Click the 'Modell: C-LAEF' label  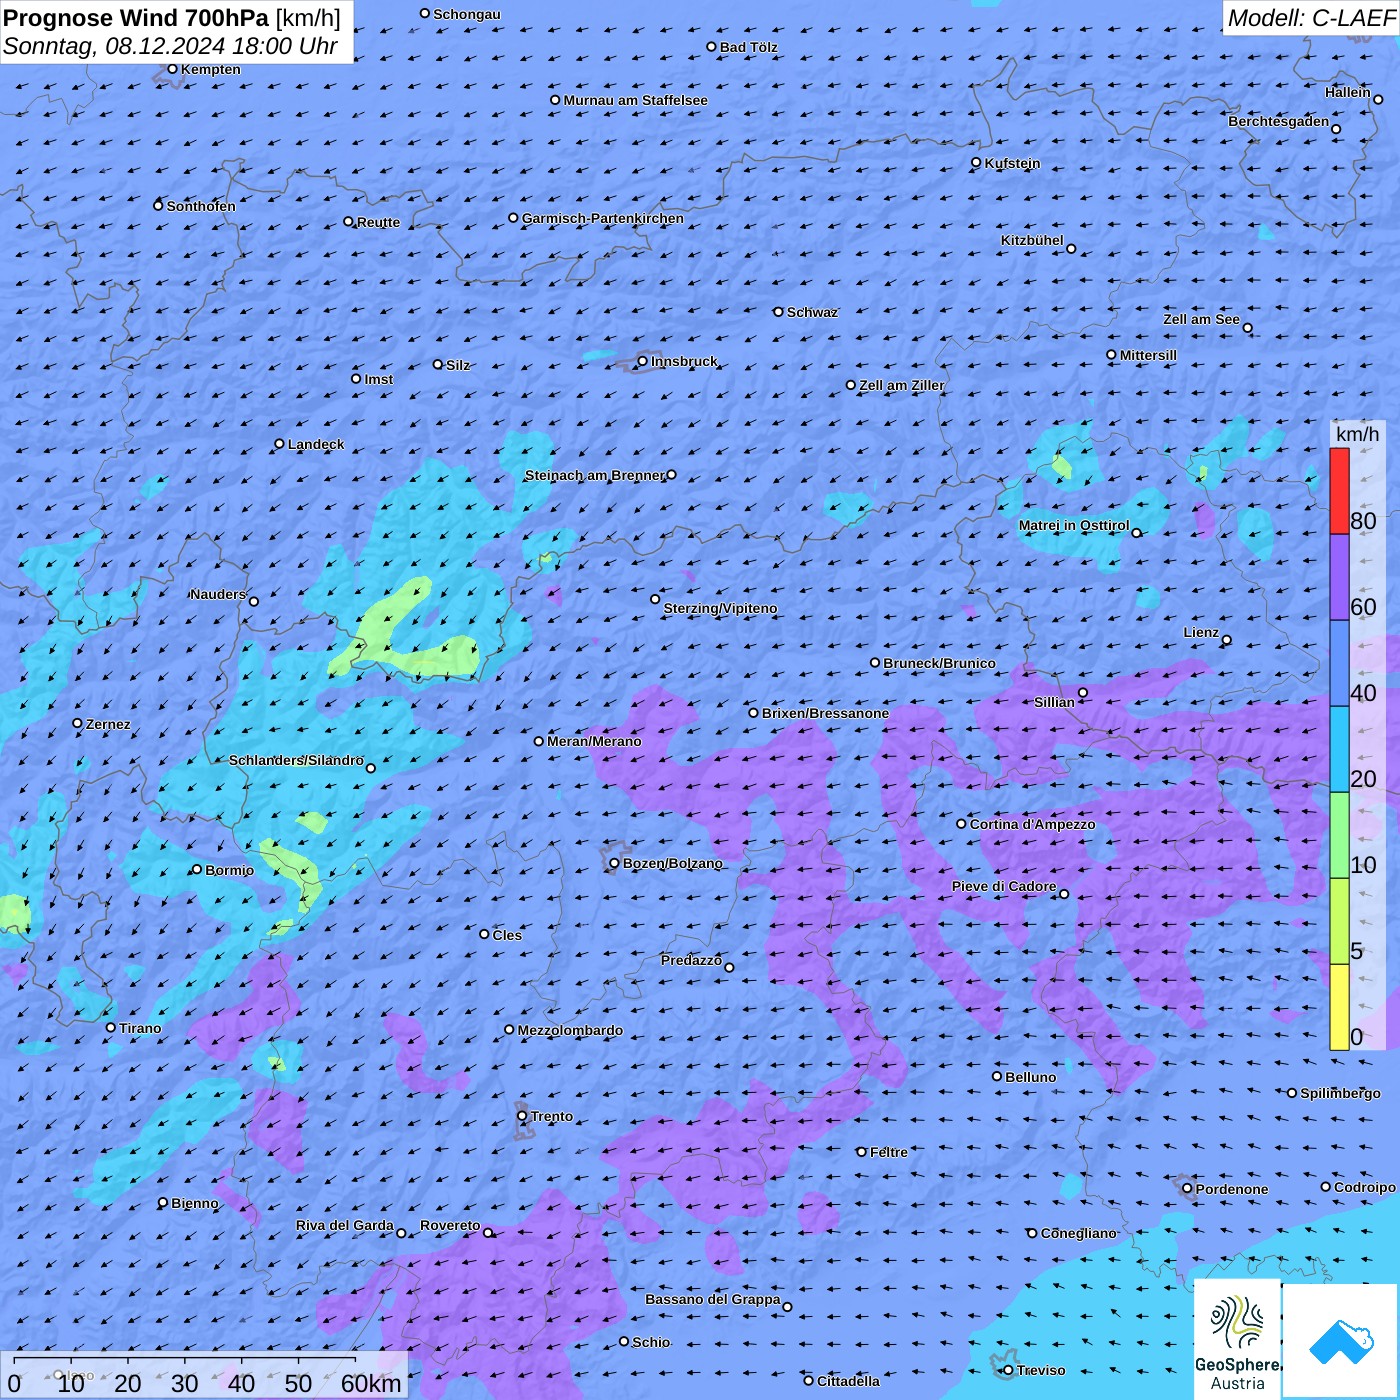pos(1311,18)
